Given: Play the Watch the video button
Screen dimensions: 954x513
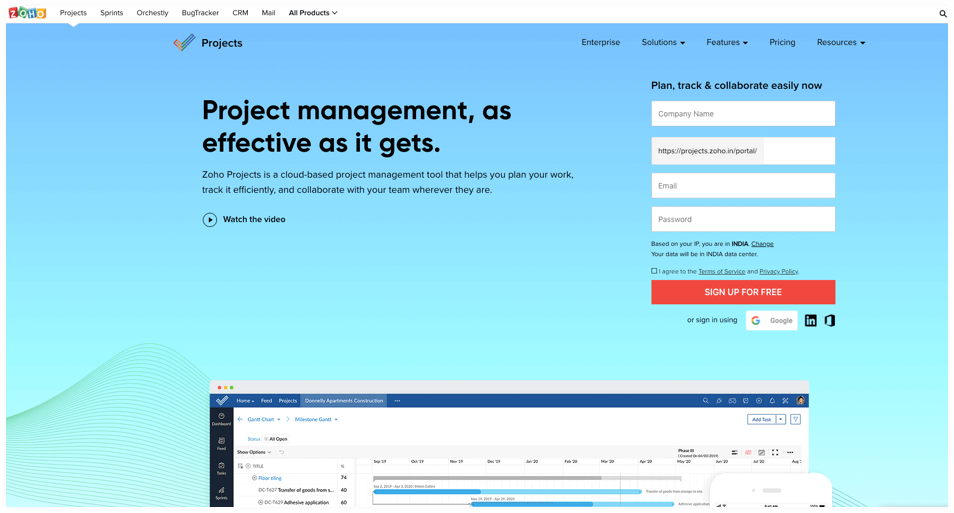Looking at the screenshot, I should pyautogui.click(x=244, y=220).
